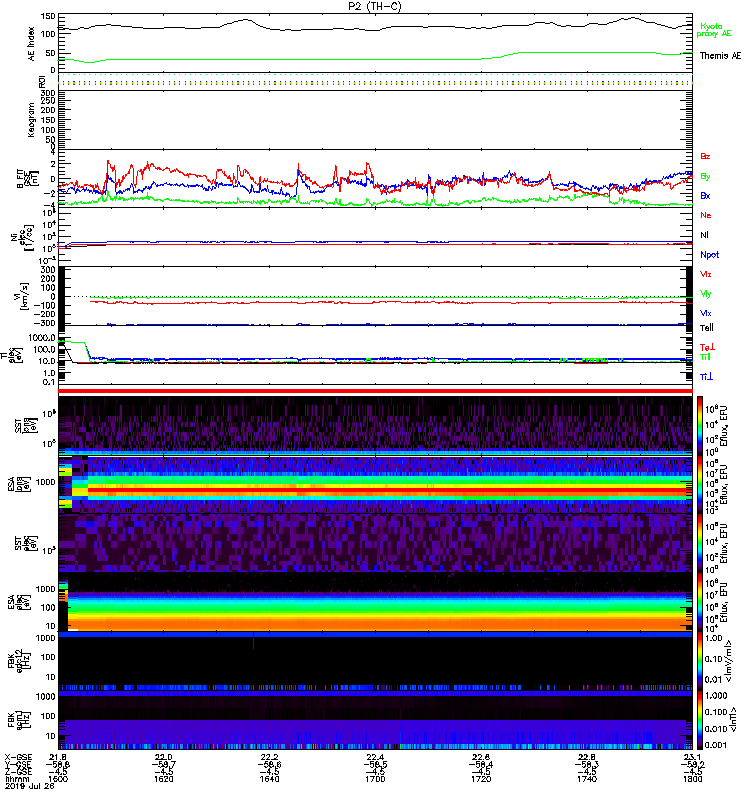Select the black Ni legend label
This screenshot has width=750, height=800.
[x=704, y=235]
